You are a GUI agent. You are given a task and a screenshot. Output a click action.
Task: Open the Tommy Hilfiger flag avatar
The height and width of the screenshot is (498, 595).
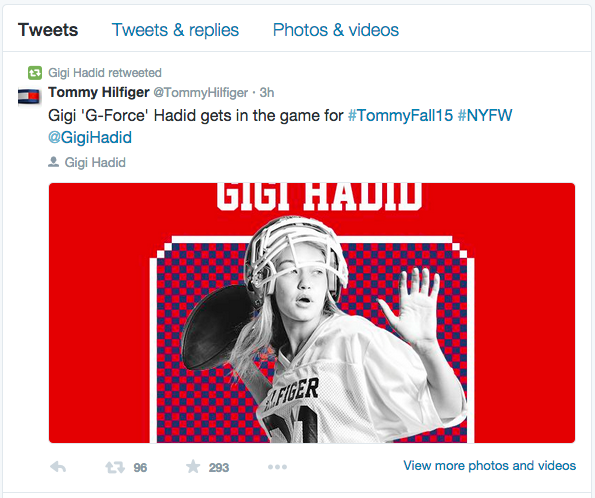coord(29,96)
